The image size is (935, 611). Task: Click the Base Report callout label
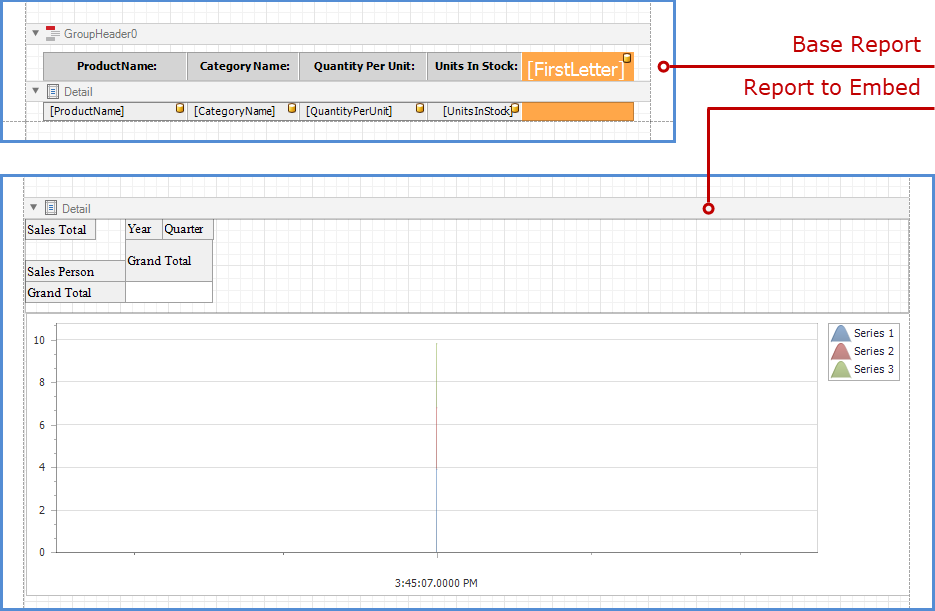(856, 45)
